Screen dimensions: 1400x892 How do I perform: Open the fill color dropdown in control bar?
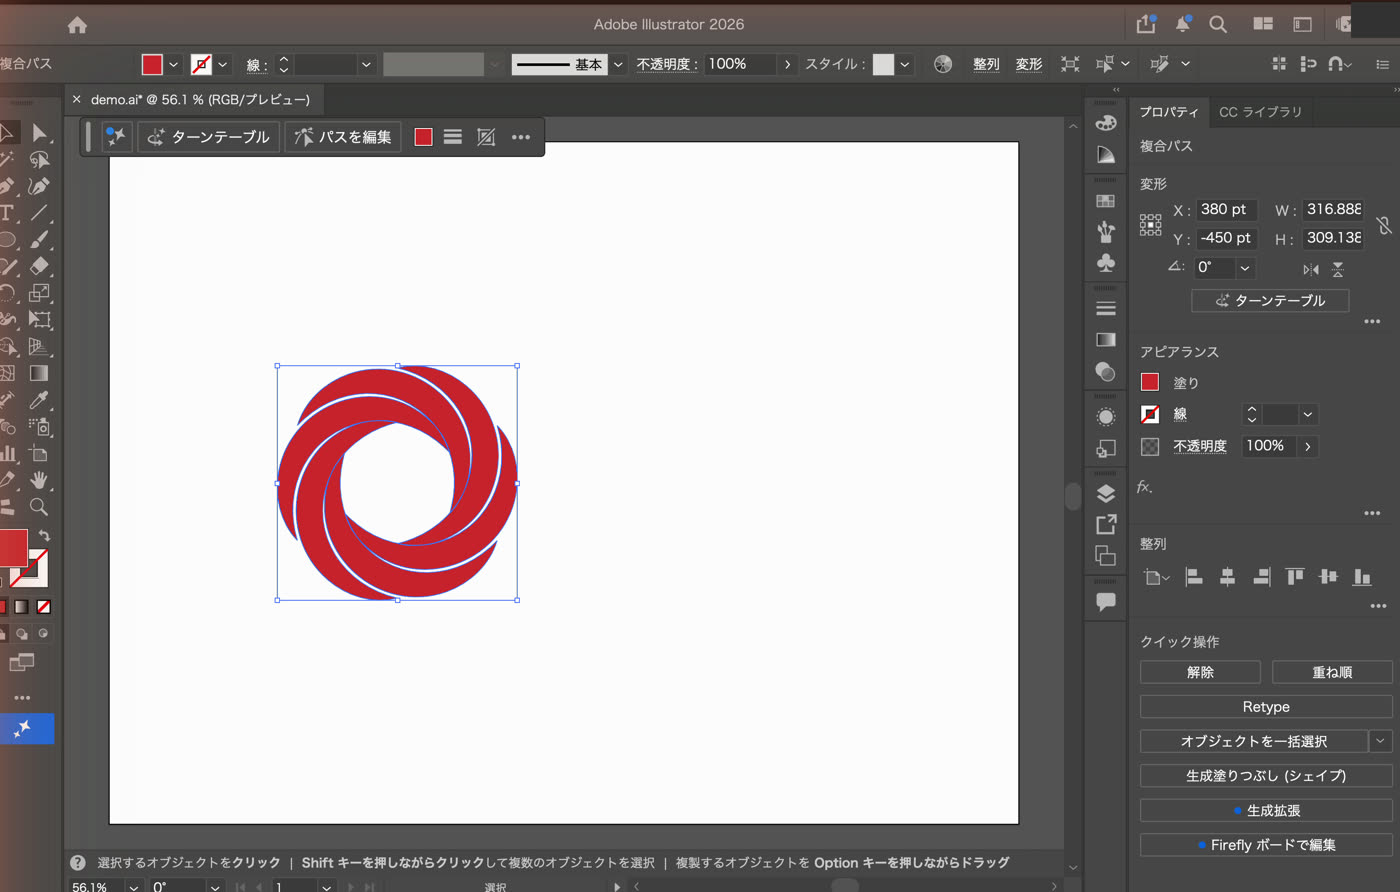(x=173, y=64)
